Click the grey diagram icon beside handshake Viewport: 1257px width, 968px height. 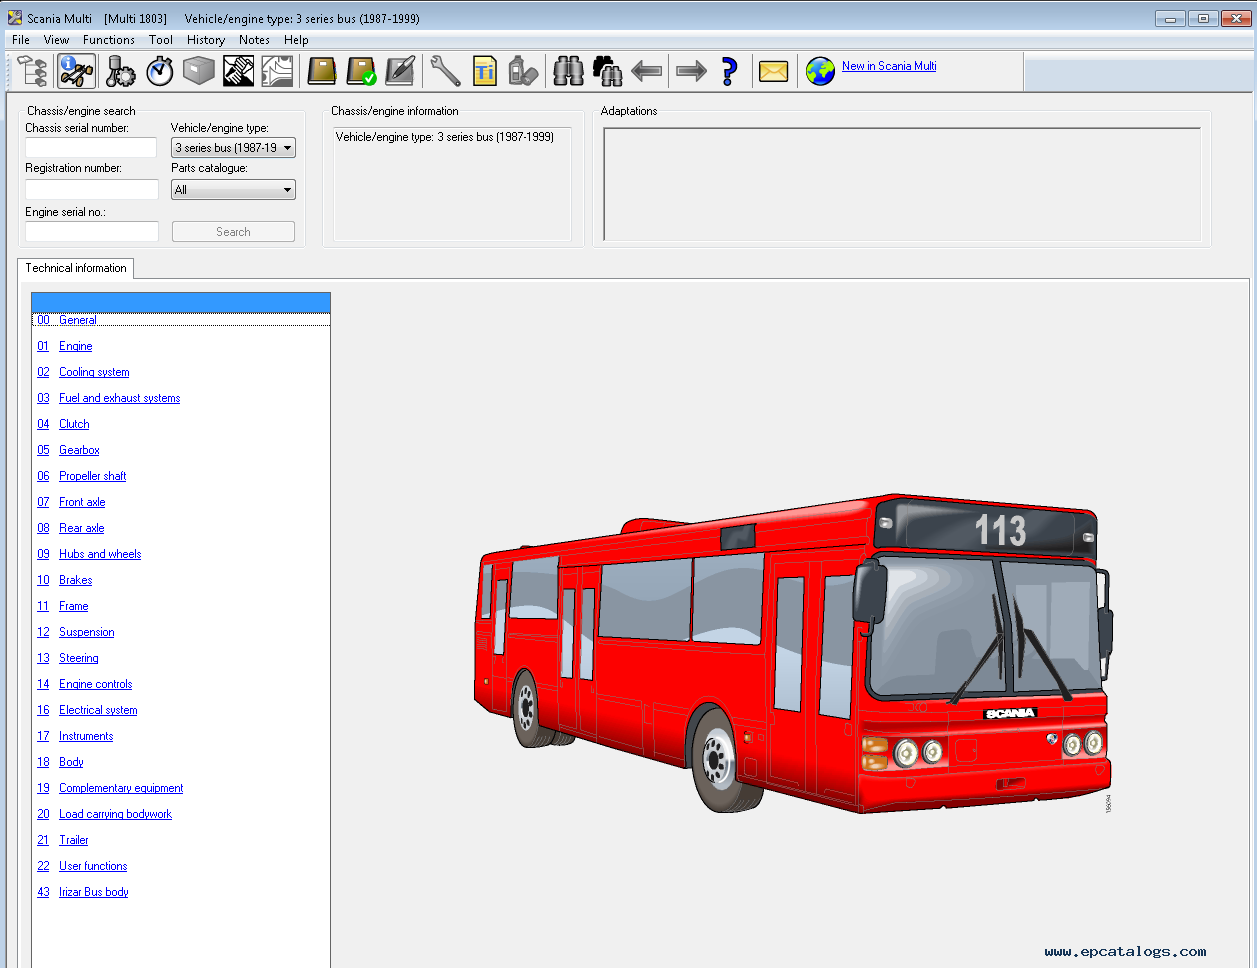(277, 71)
